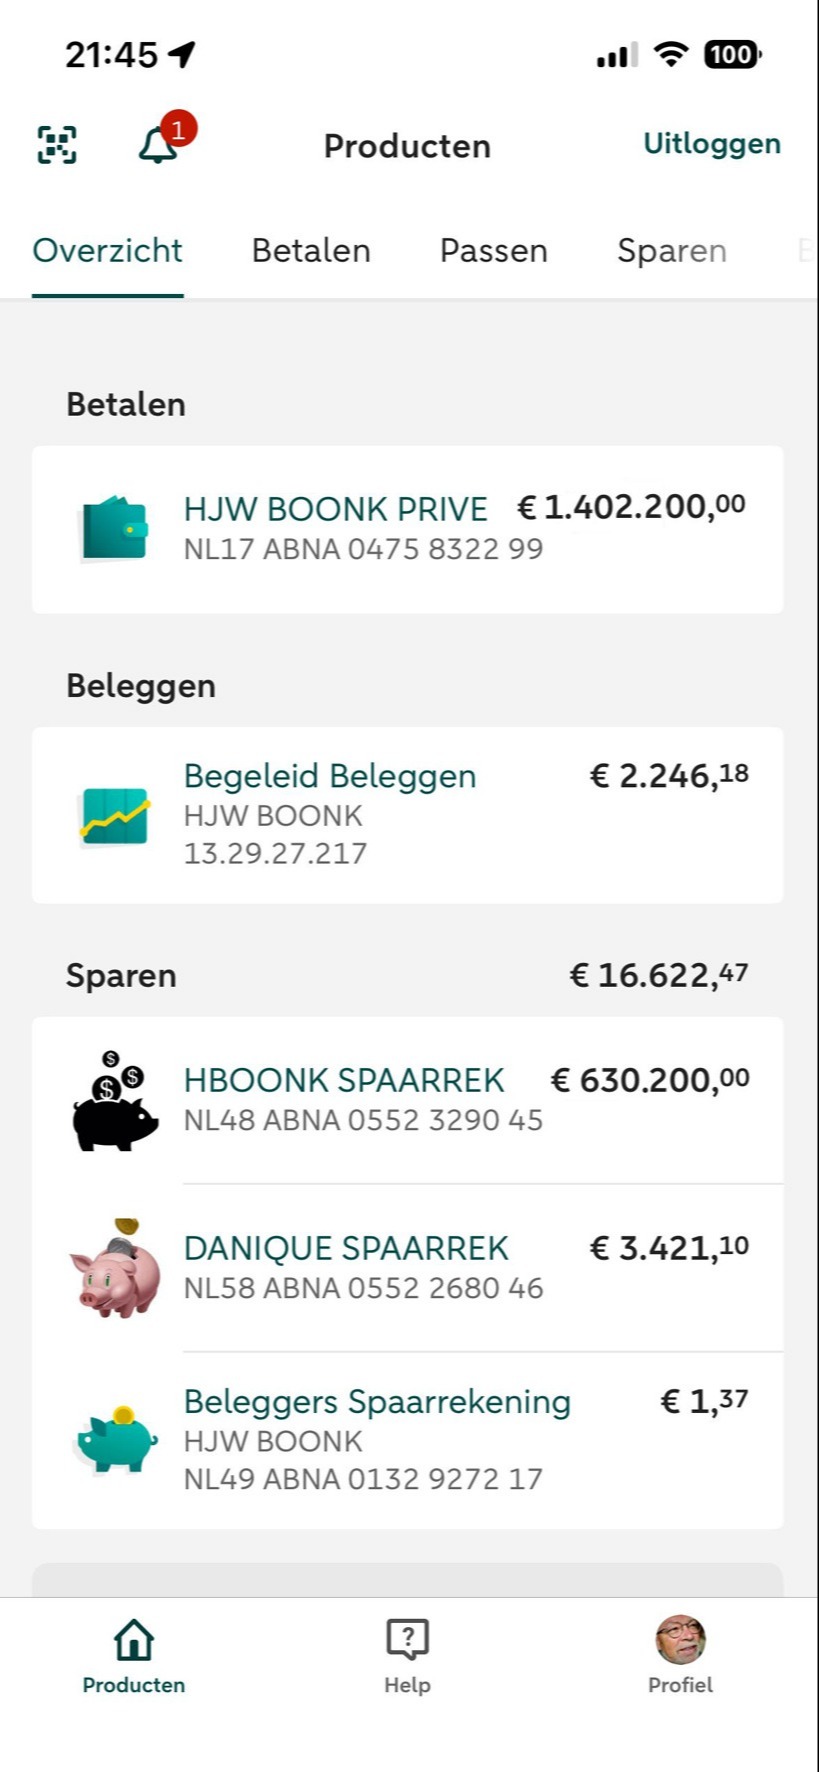
Task: Tap the Help question mark icon
Action: pyautogui.click(x=407, y=1640)
